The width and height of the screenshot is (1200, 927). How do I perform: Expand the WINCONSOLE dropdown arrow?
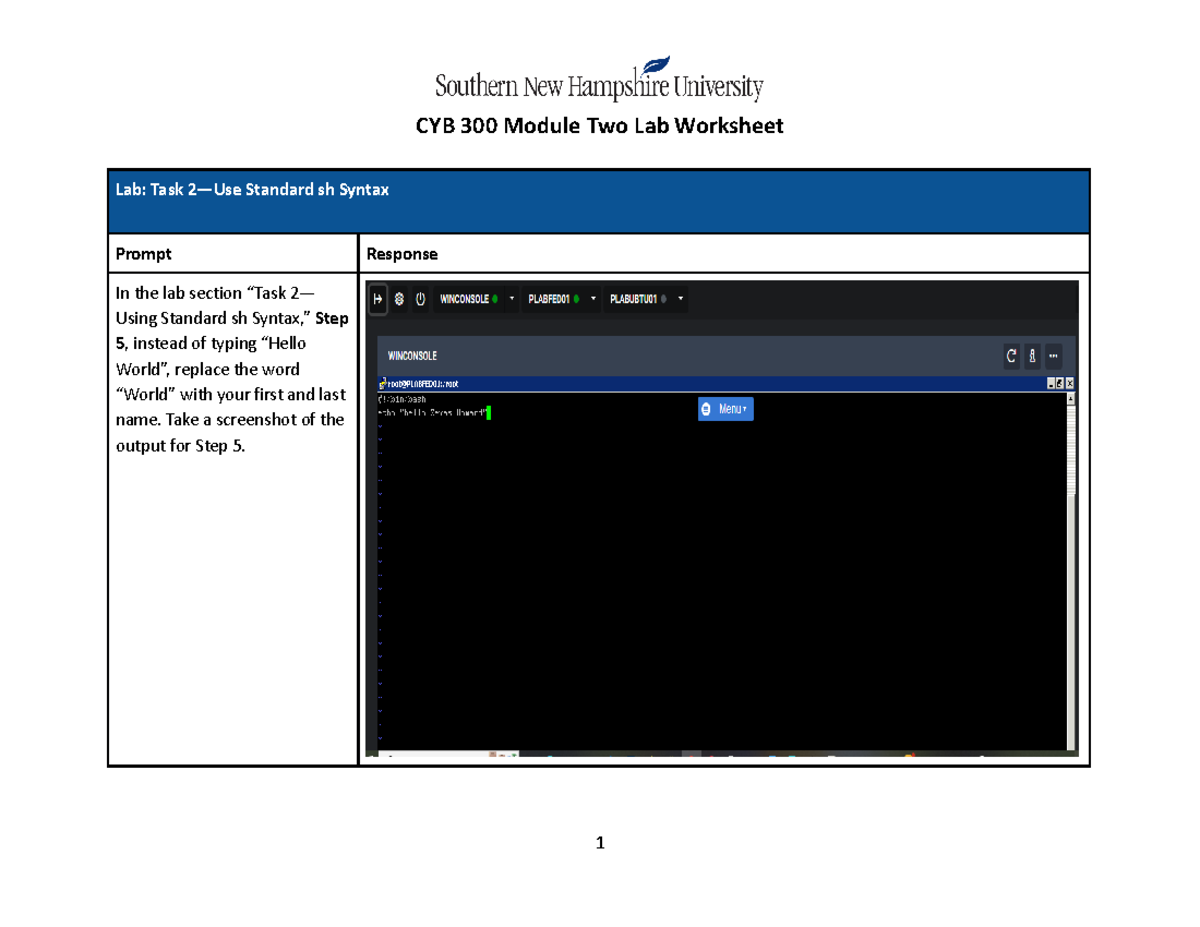(512, 299)
